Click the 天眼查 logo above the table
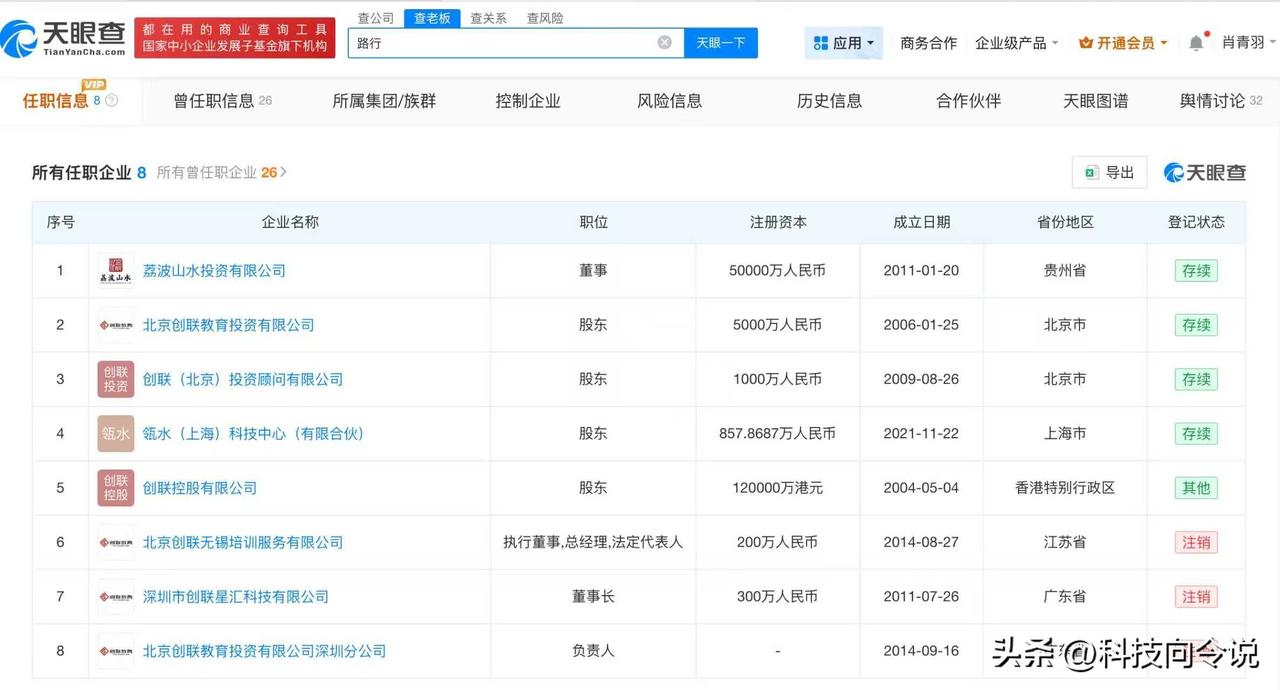This screenshot has width=1280, height=690. pos(1205,172)
